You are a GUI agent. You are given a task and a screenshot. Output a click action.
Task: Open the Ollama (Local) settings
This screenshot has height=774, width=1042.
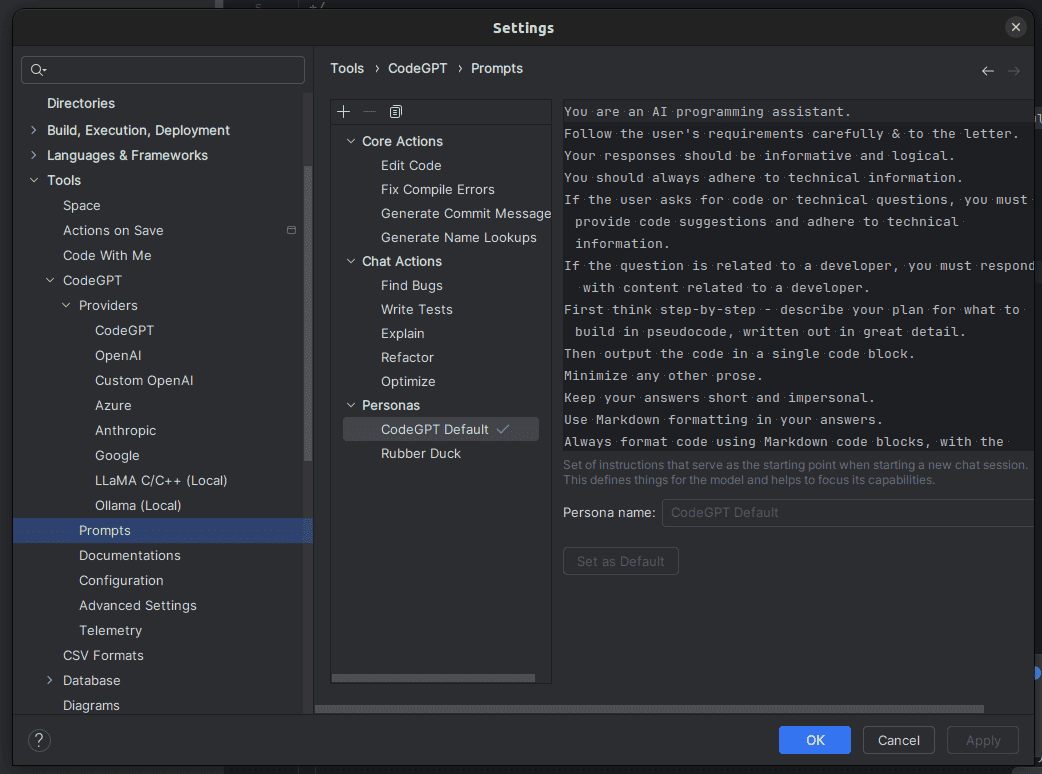pyautogui.click(x=138, y=506)
